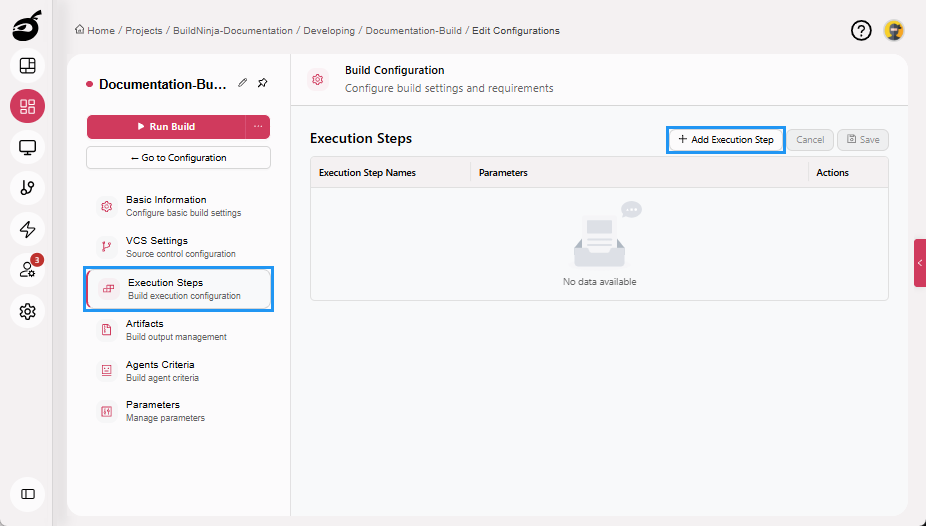Click the Parameters sliders icon
This screenshot has height=526, width=926.
click(x=106, y=411)
